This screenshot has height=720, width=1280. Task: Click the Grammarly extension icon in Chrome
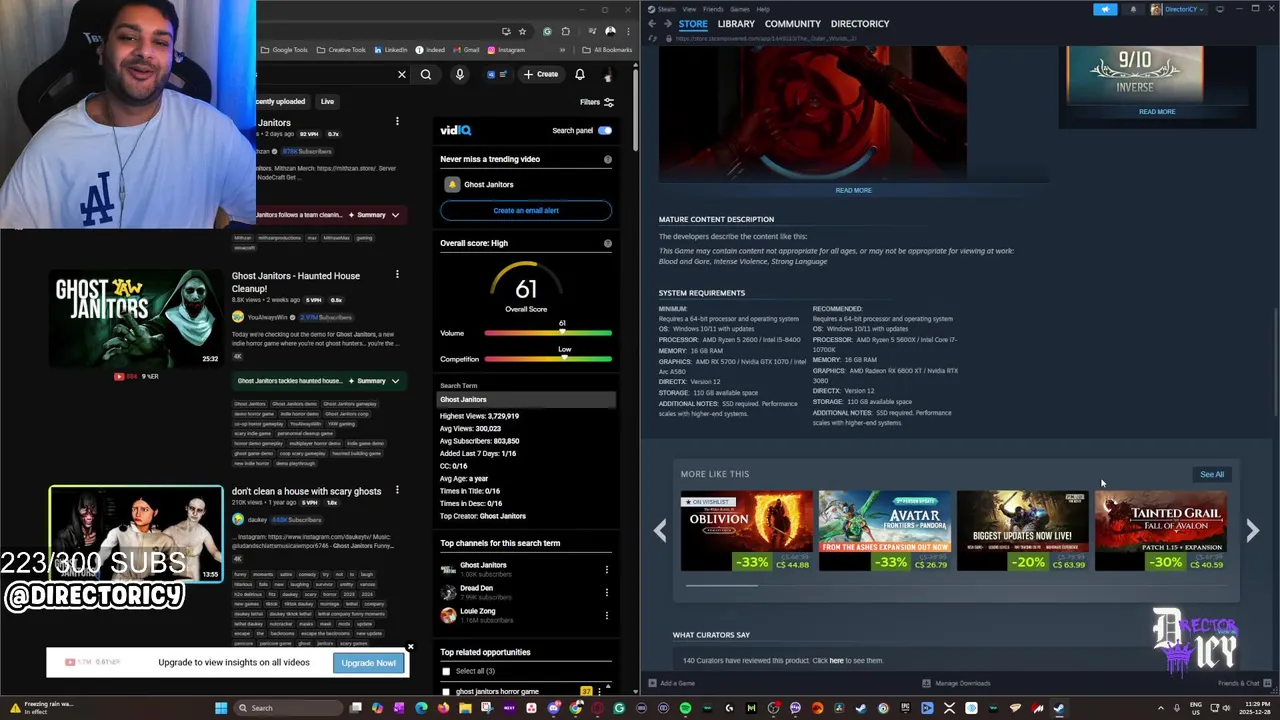[x=547, y=31]
